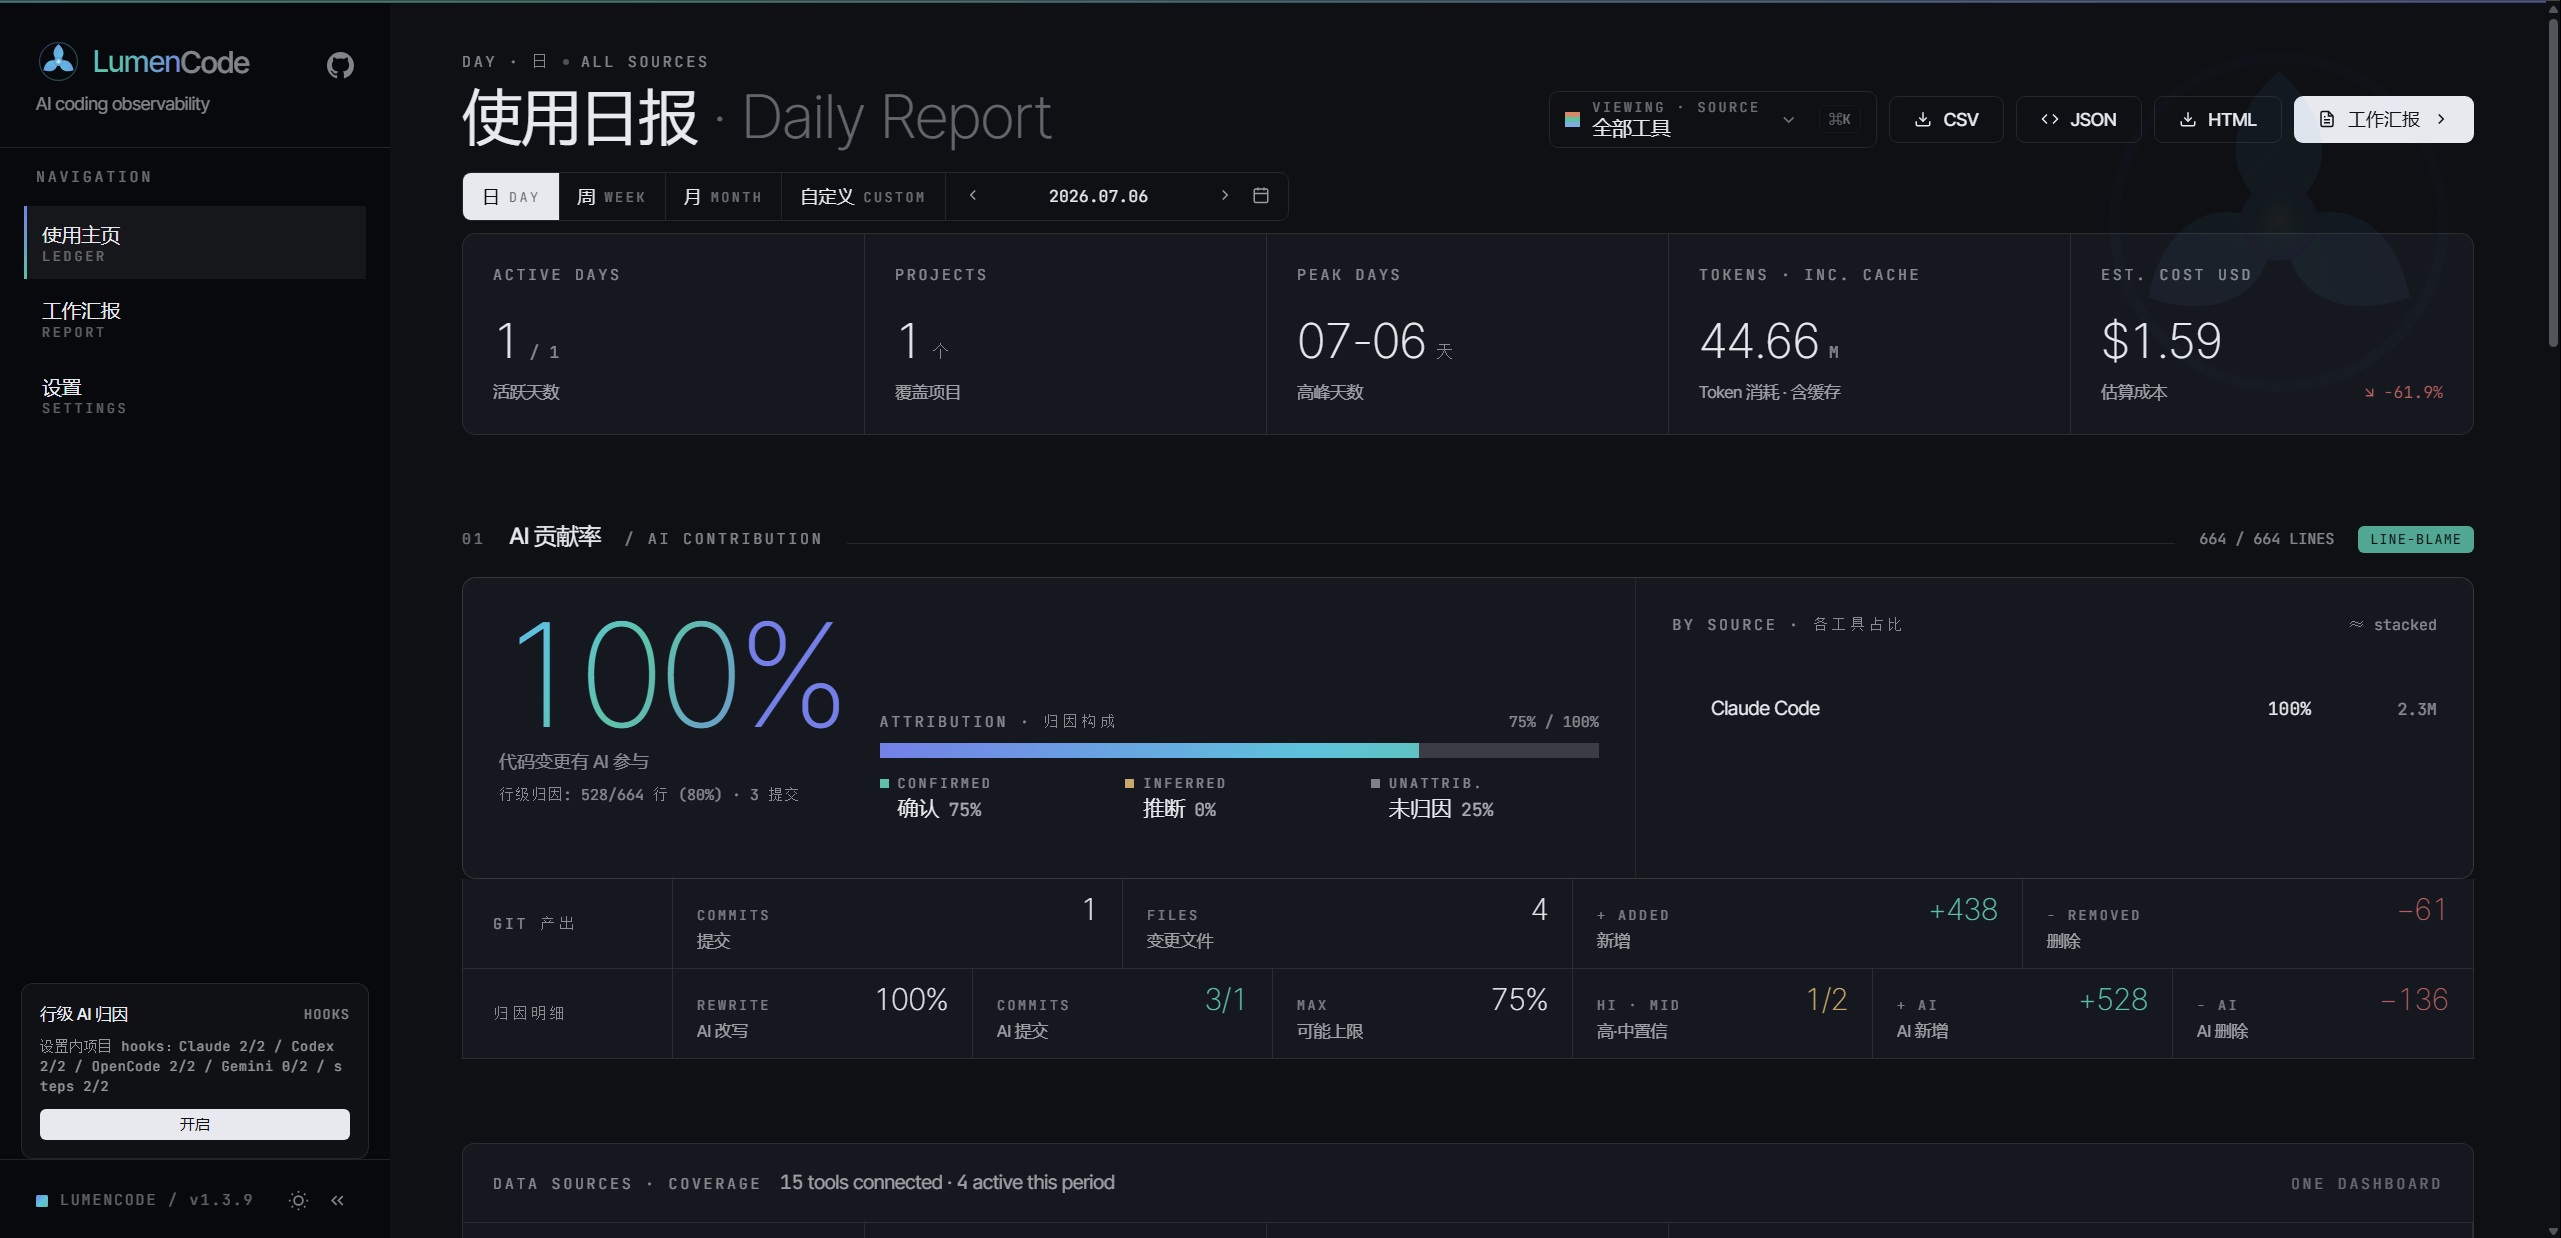This screenshot has width=2561, height=1238.
Task: Go to the previous day arrow
Action: (x=972, y=196)
